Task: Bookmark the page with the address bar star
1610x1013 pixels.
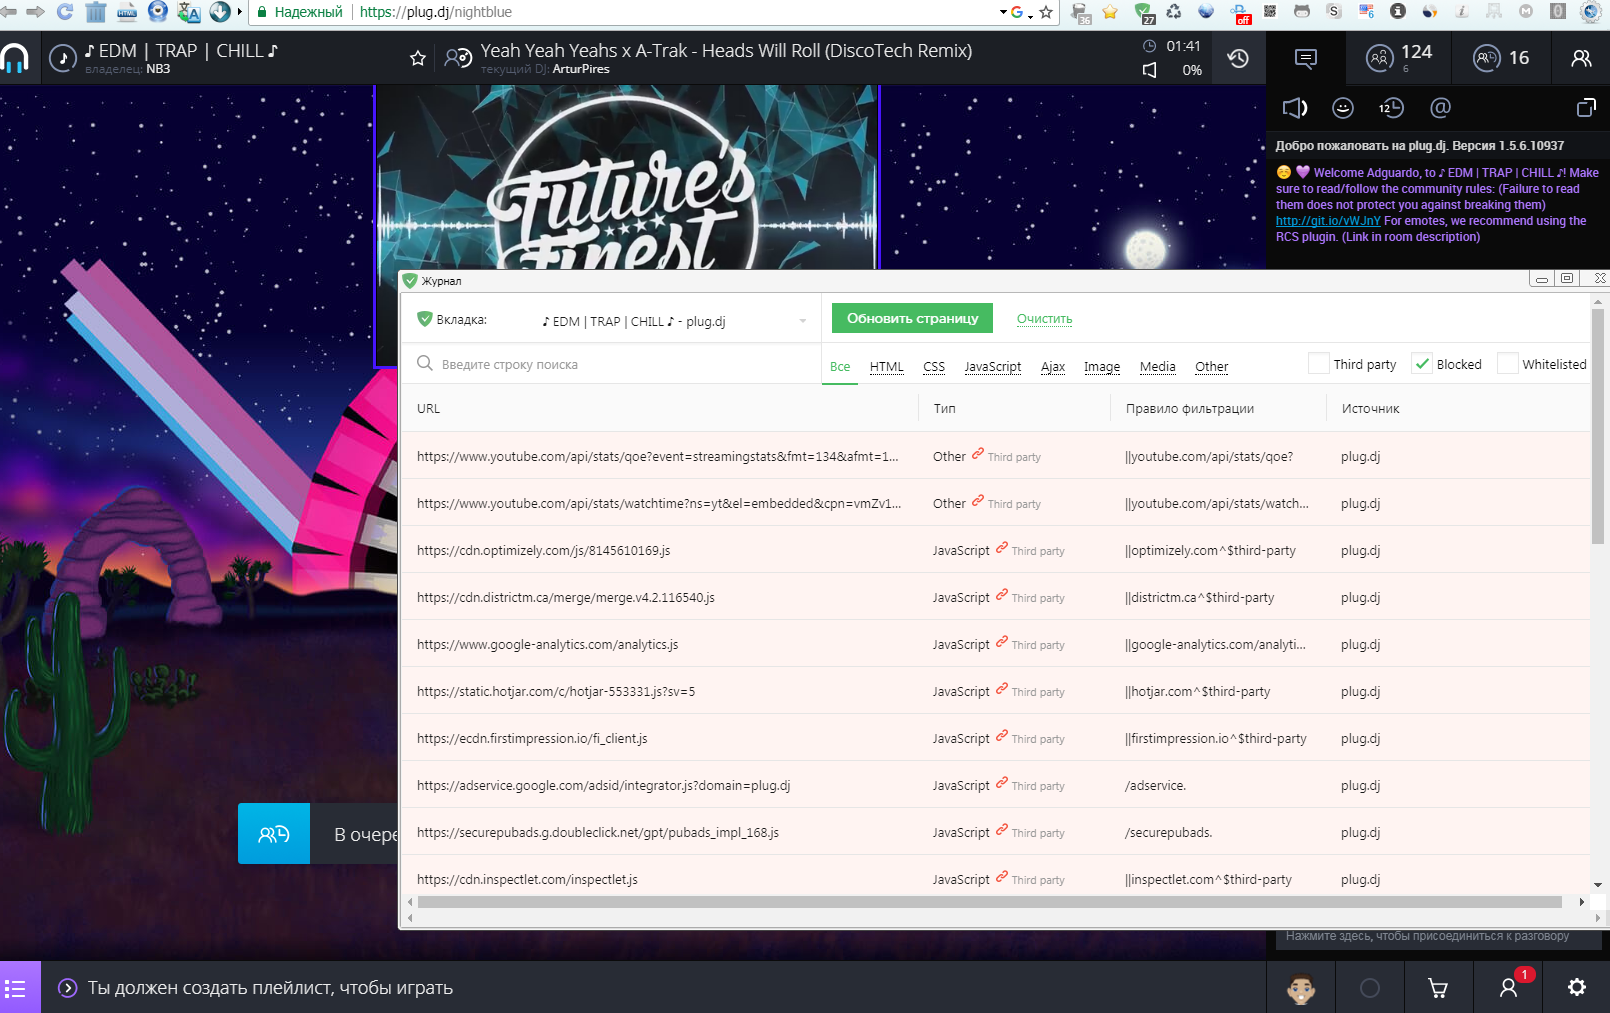Action: click(1046, 12)
